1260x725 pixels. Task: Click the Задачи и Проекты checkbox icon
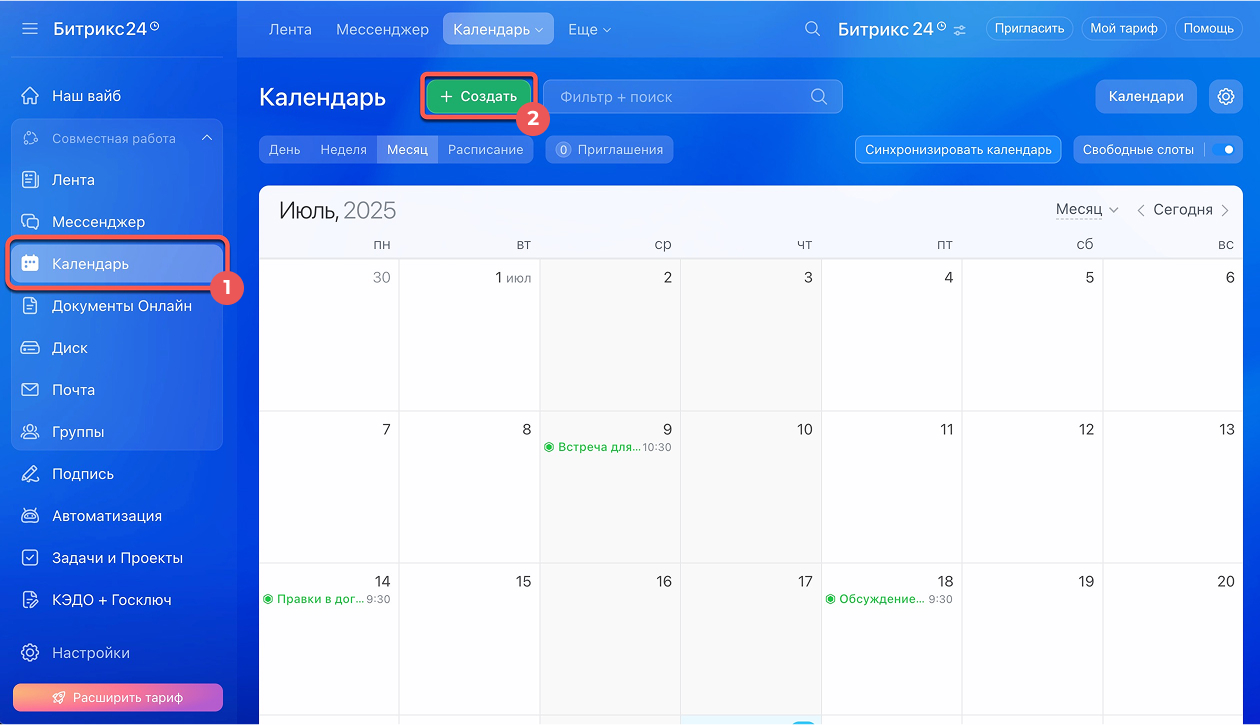(x=30, y=558)
